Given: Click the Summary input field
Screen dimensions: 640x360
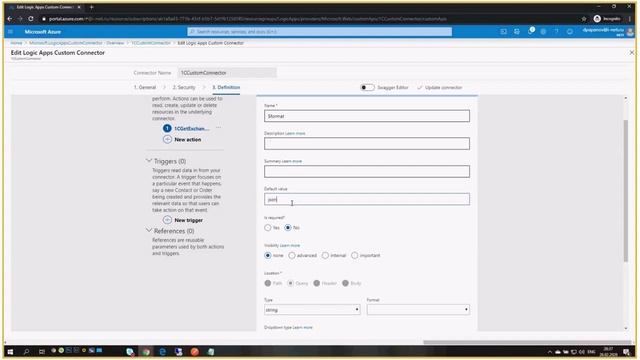Looking at the screenshot, I should 367,171.
